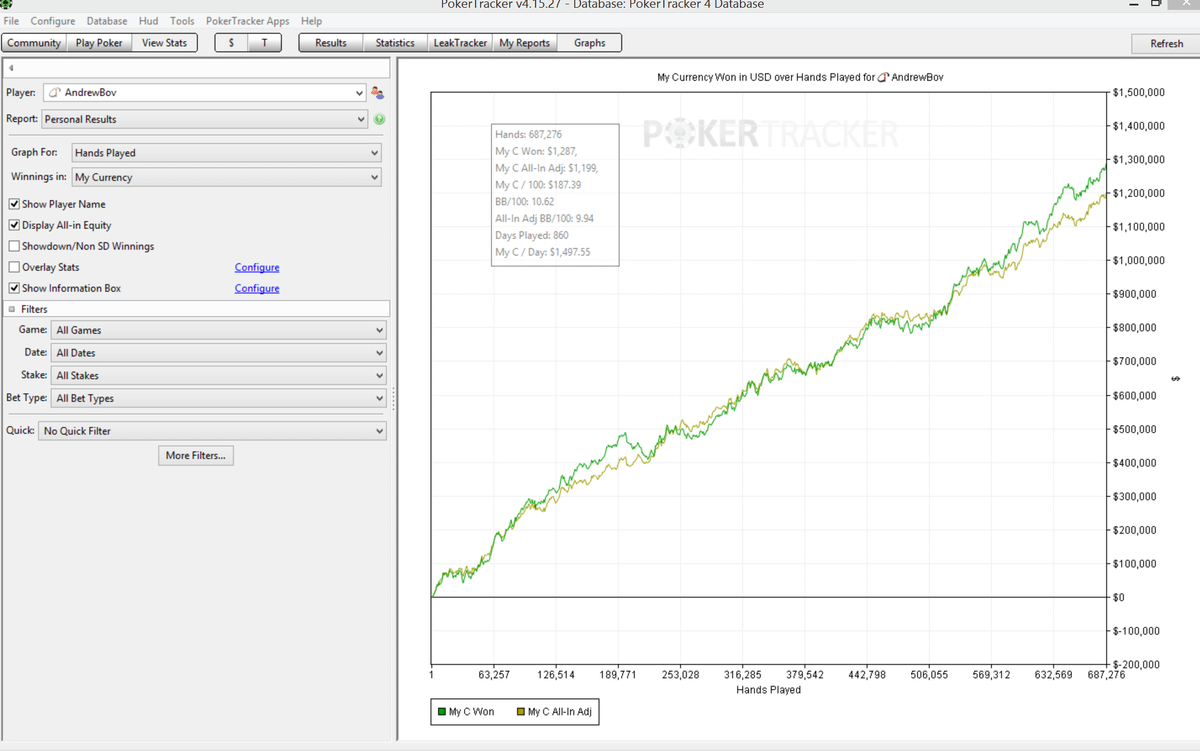
Task: Expand the Stake filter dropdown
Action: pos(217,376)
